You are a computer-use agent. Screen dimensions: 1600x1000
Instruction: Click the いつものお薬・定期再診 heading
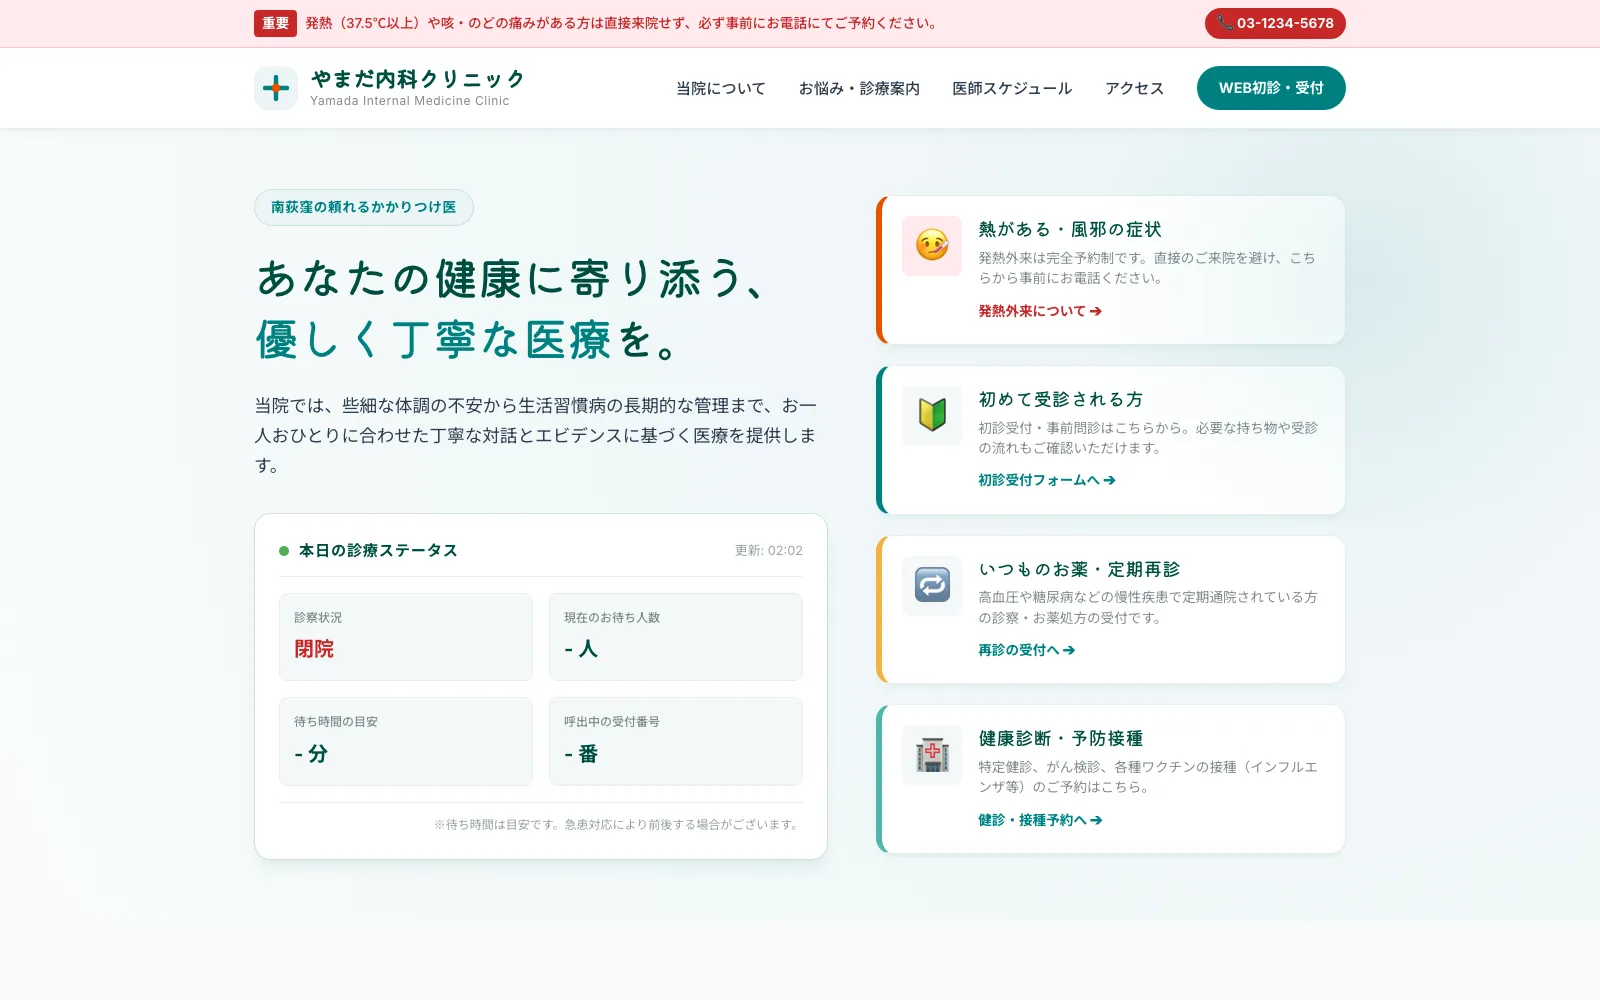click(1079, 569)
